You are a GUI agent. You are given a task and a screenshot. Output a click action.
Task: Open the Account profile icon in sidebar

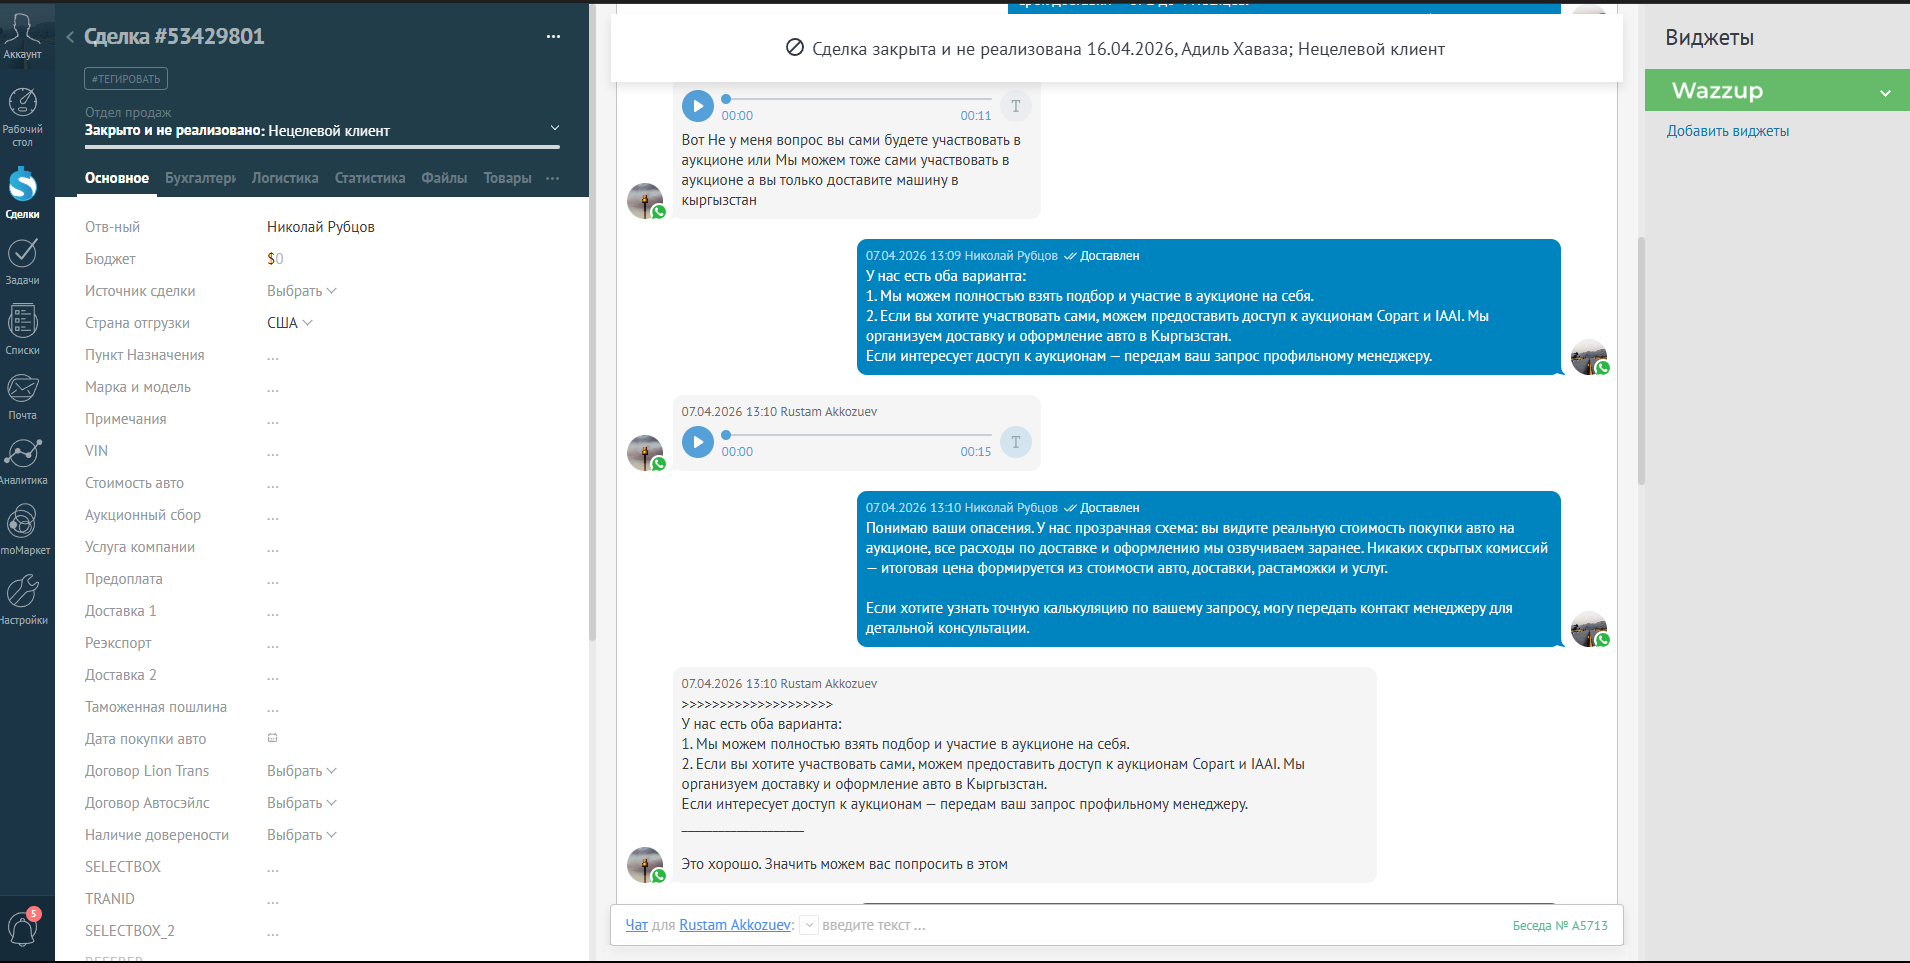click(x=22, y=36)
